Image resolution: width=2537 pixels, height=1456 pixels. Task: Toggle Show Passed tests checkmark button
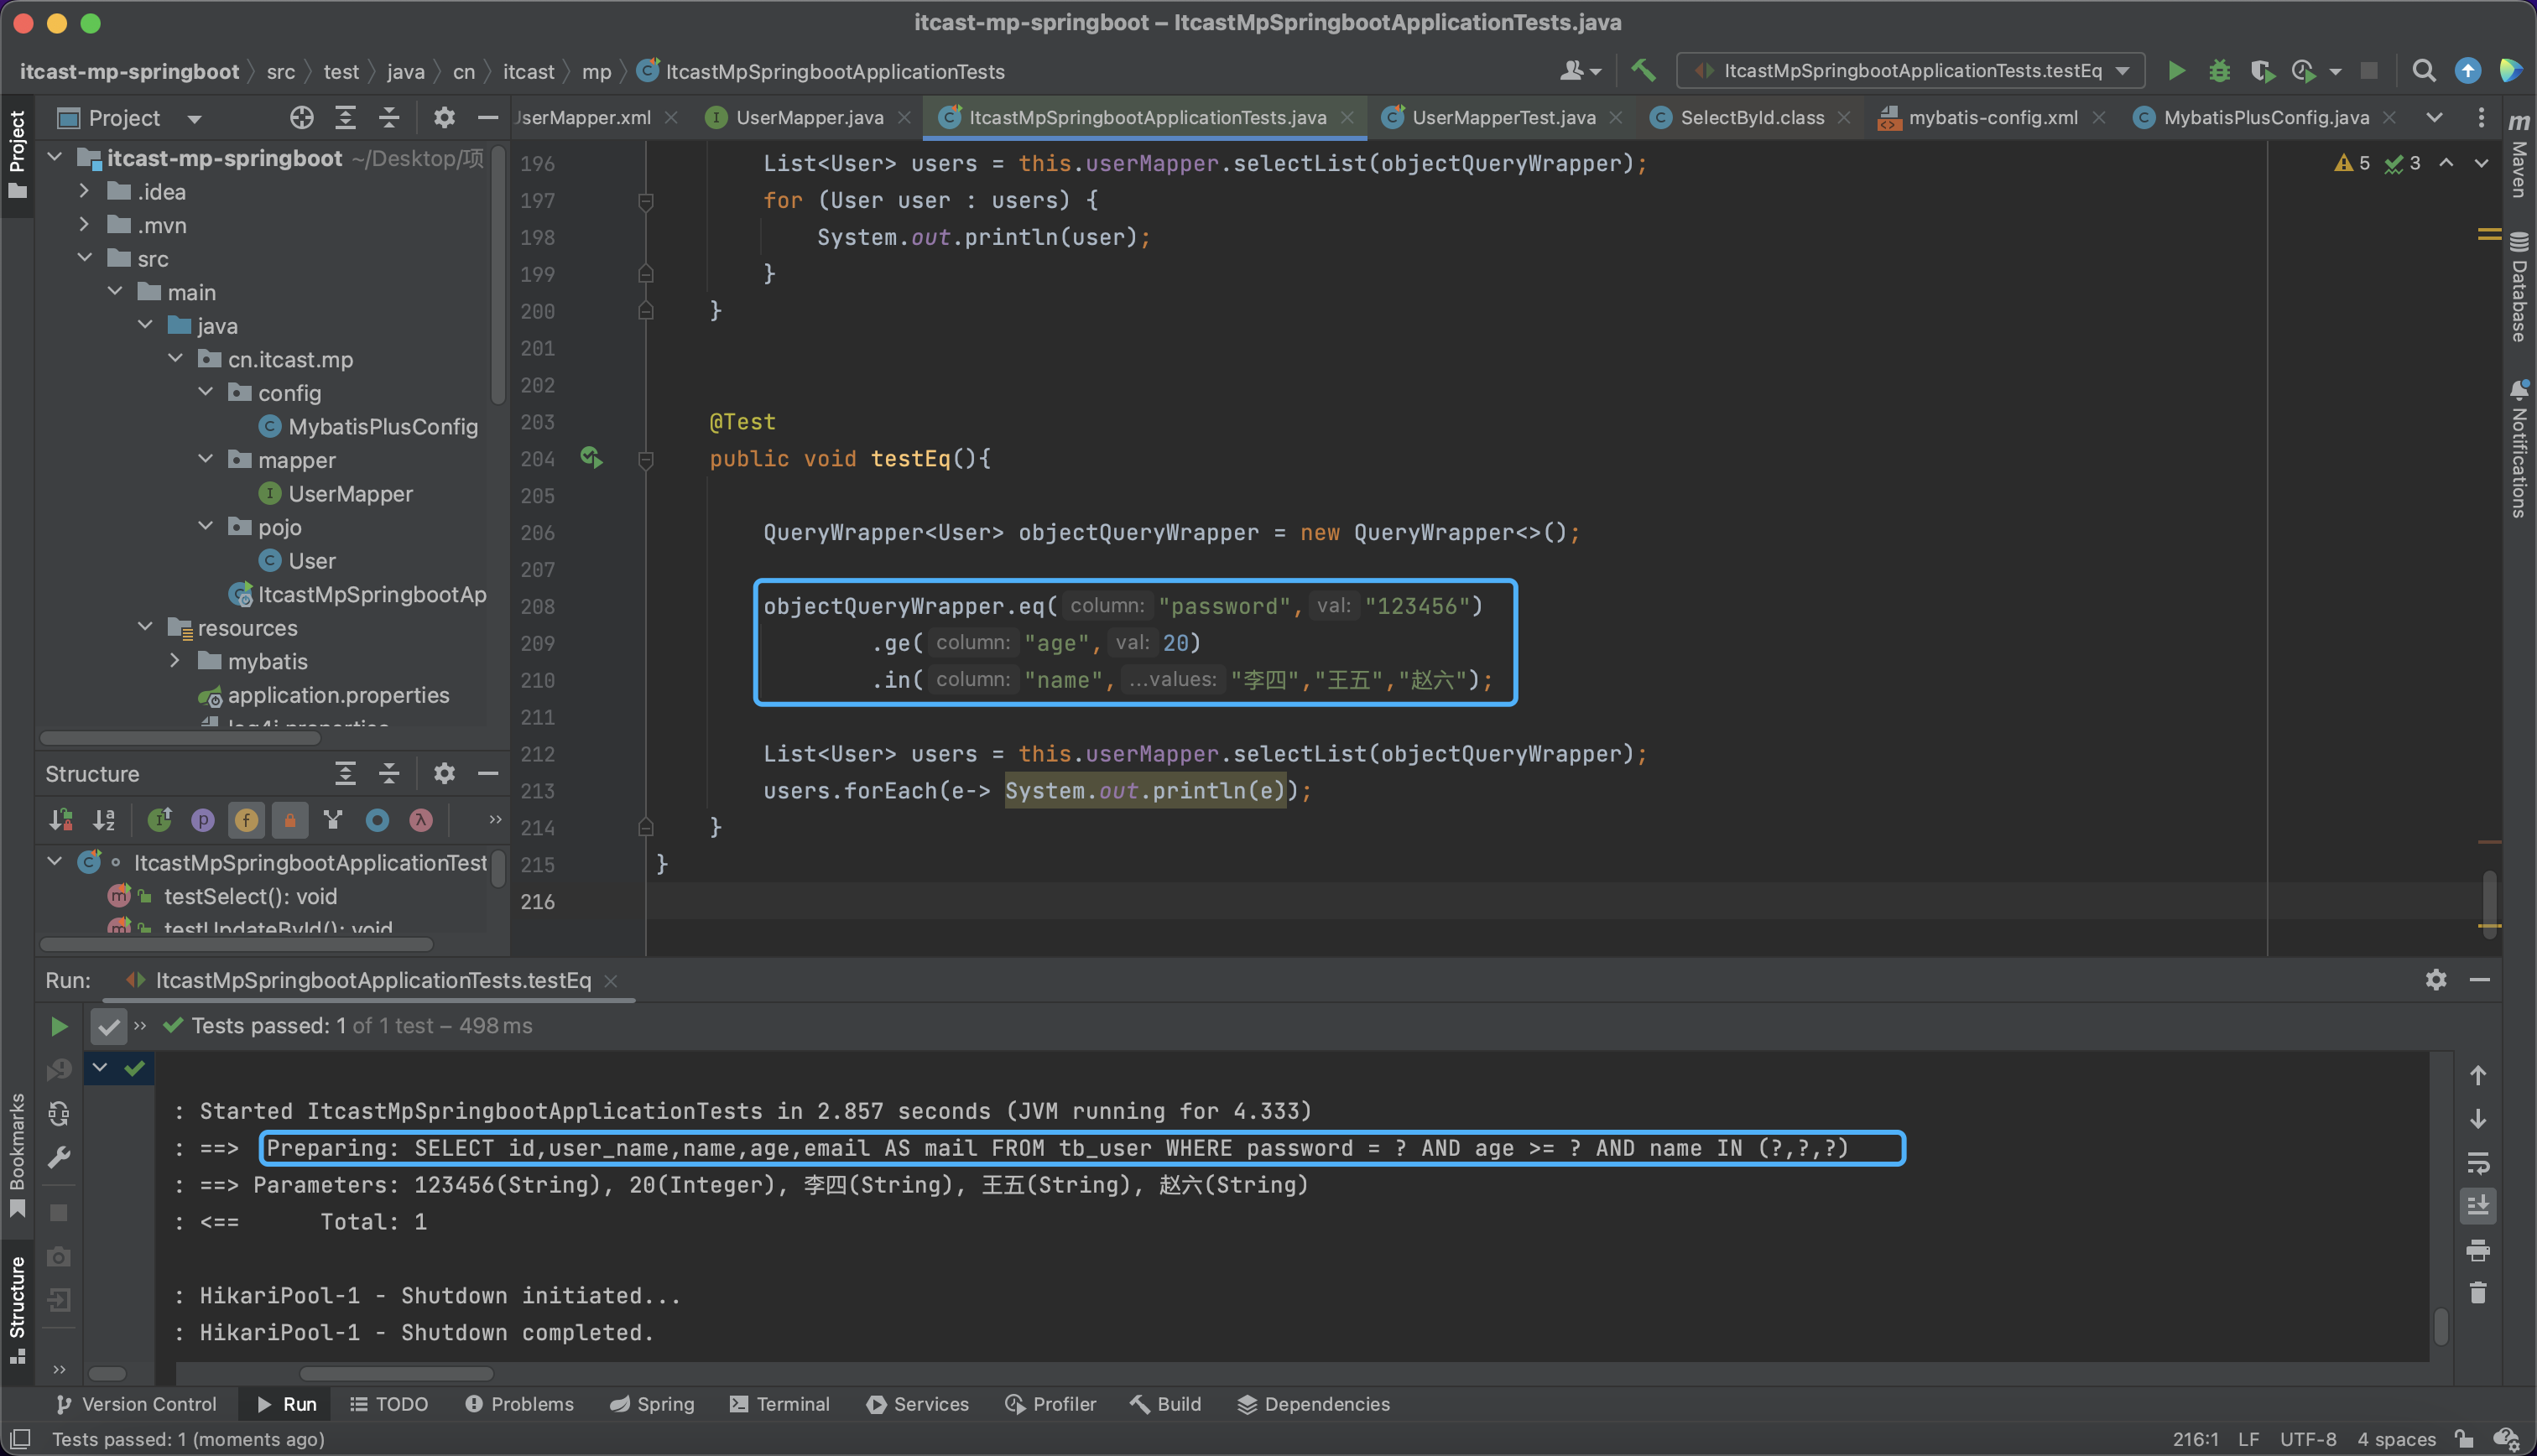pos(108,1026)
